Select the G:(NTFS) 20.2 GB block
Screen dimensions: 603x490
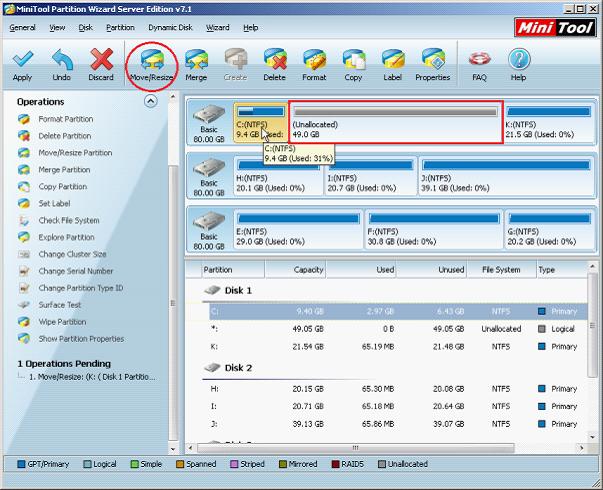tap(549, 230)
